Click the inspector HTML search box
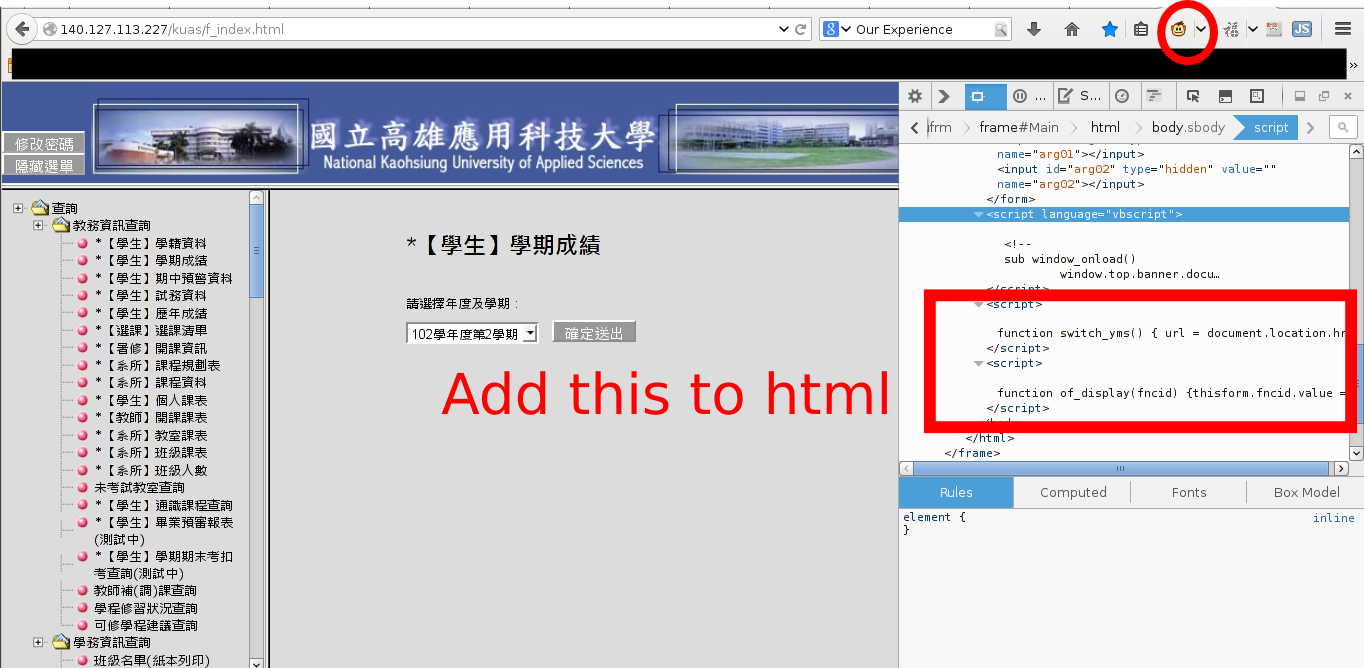Viewport: 1364px width, 668px height. coord(1343,127)
